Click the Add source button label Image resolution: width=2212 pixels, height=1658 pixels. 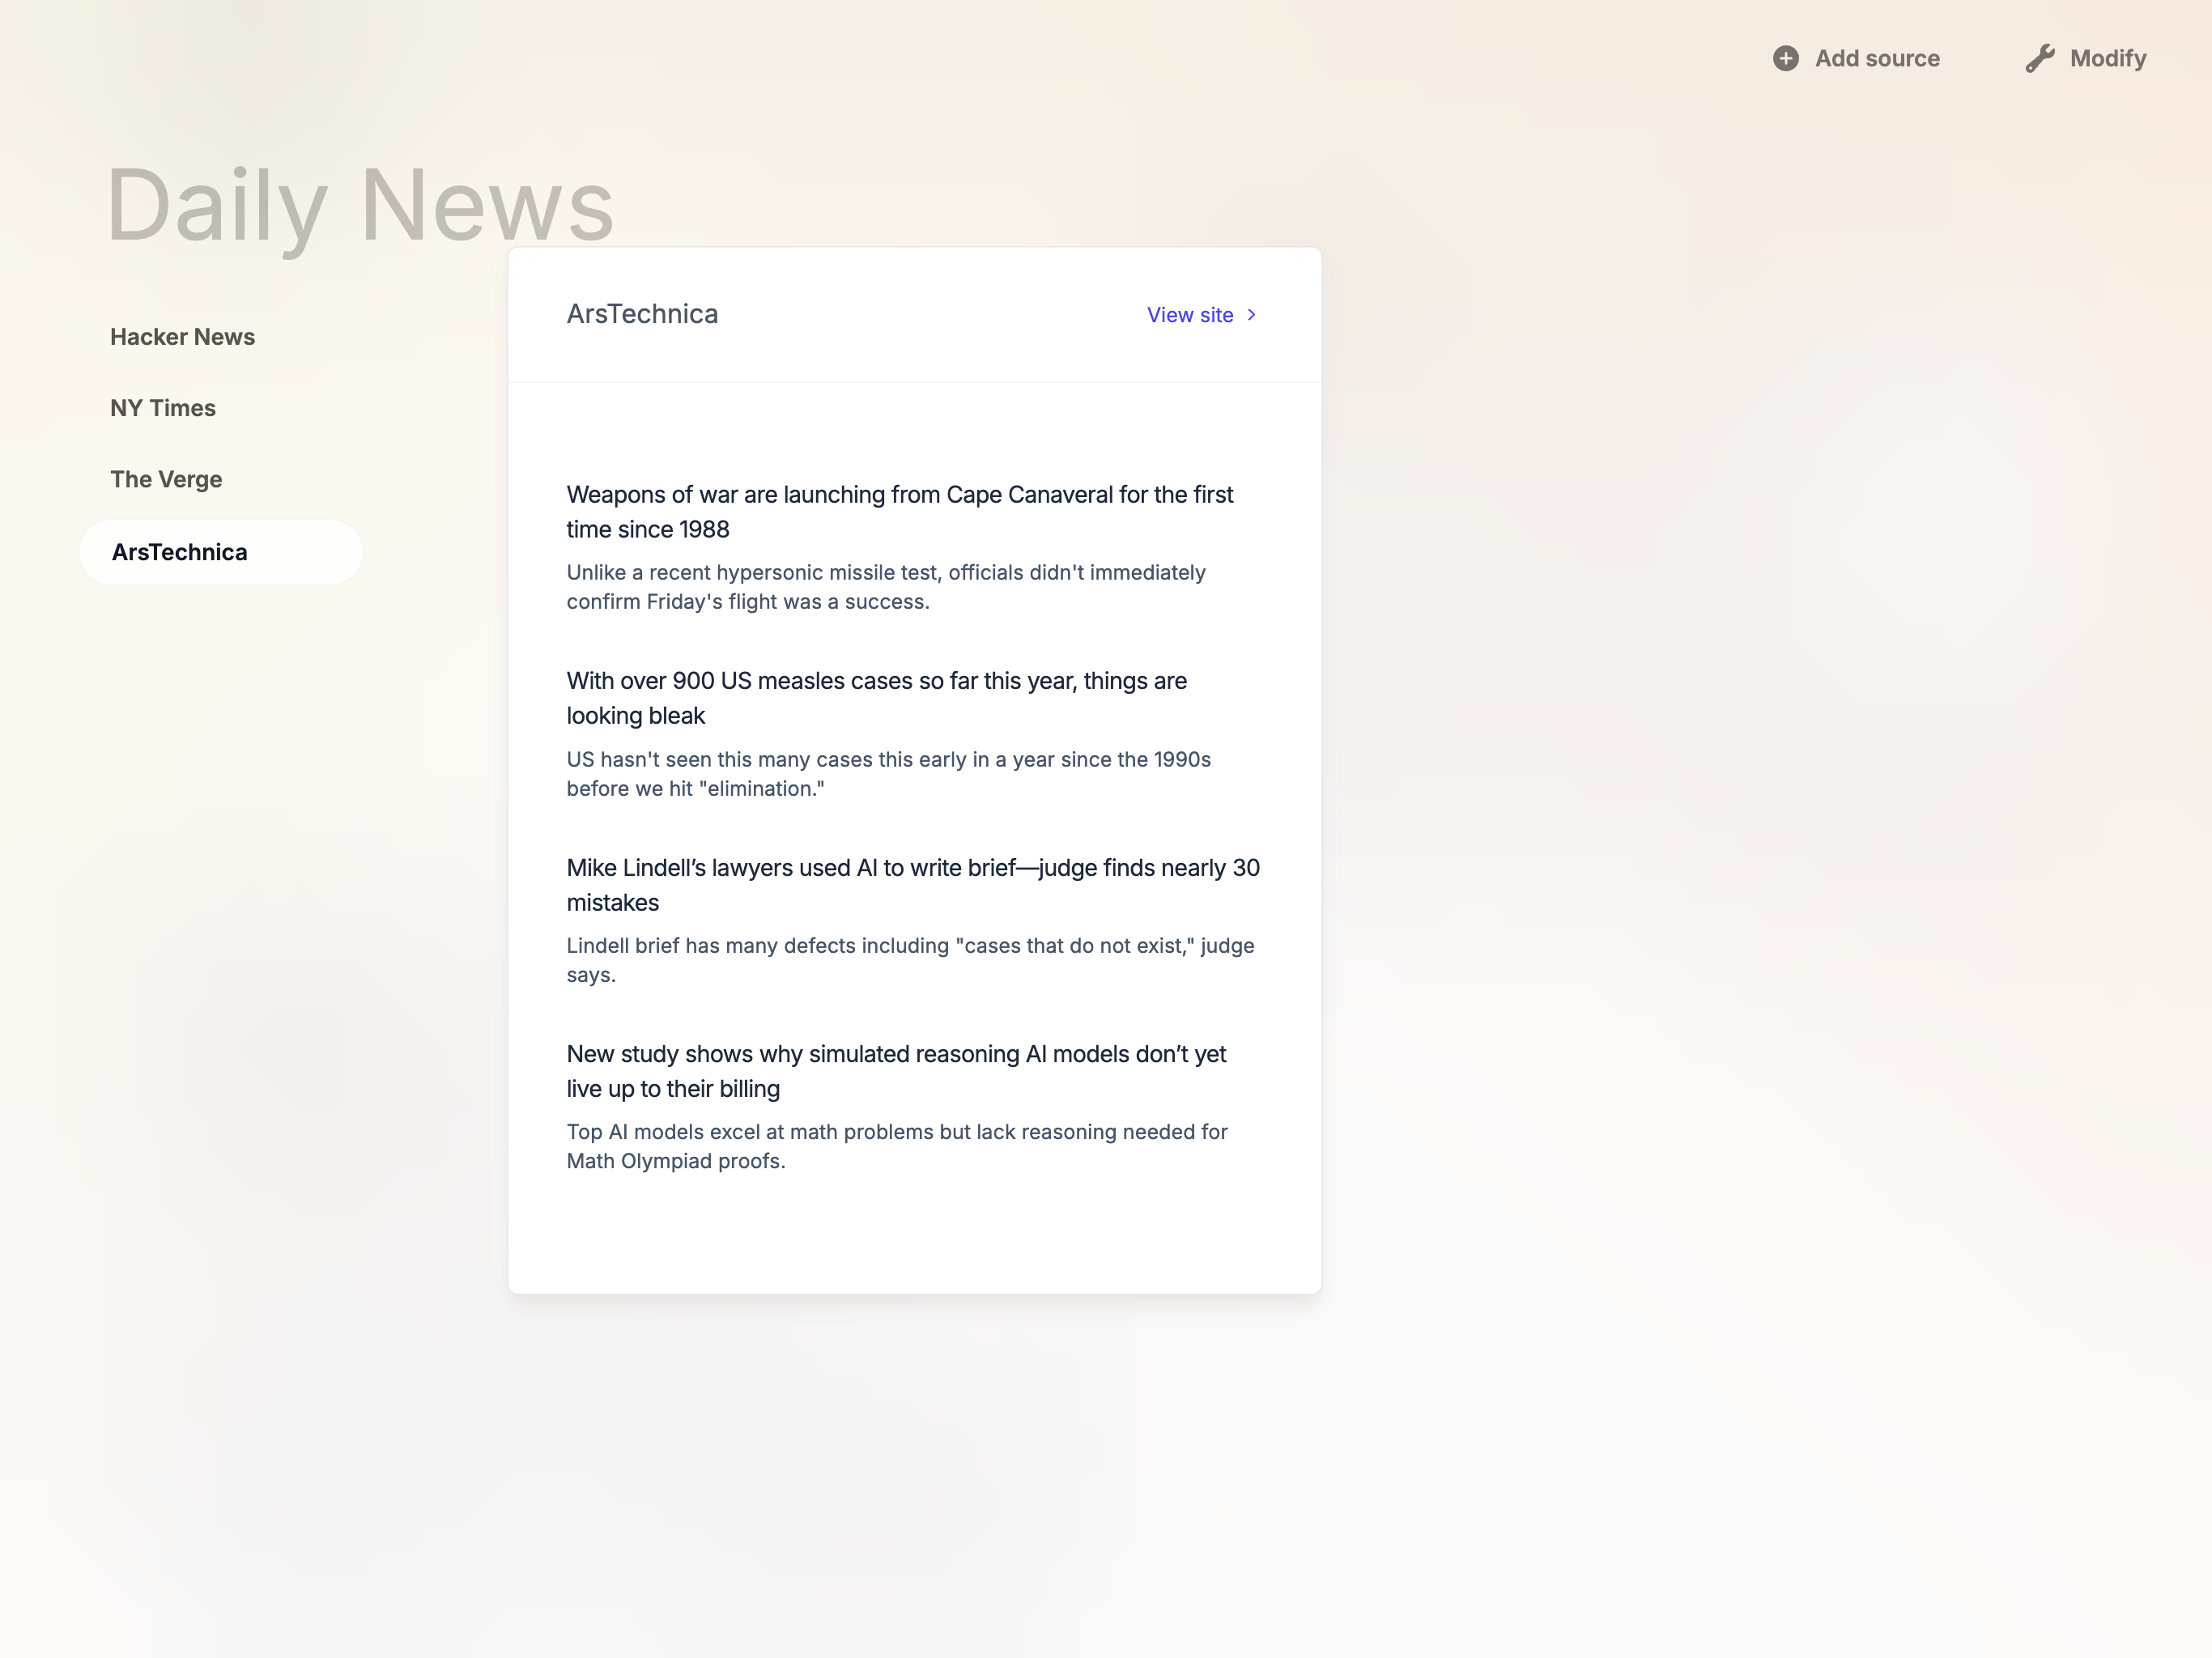click(1877, 59)
